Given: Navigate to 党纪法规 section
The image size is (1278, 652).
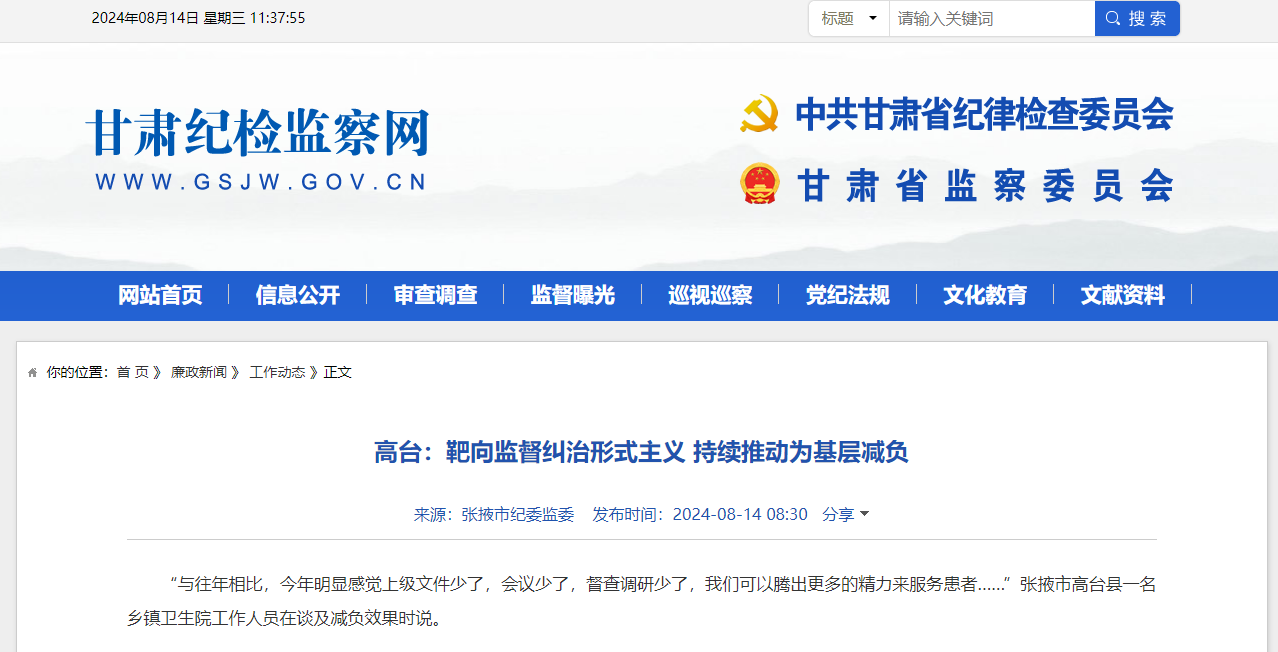Looking at the screenshot, I should pyautogui.click(x=847, y=295).
